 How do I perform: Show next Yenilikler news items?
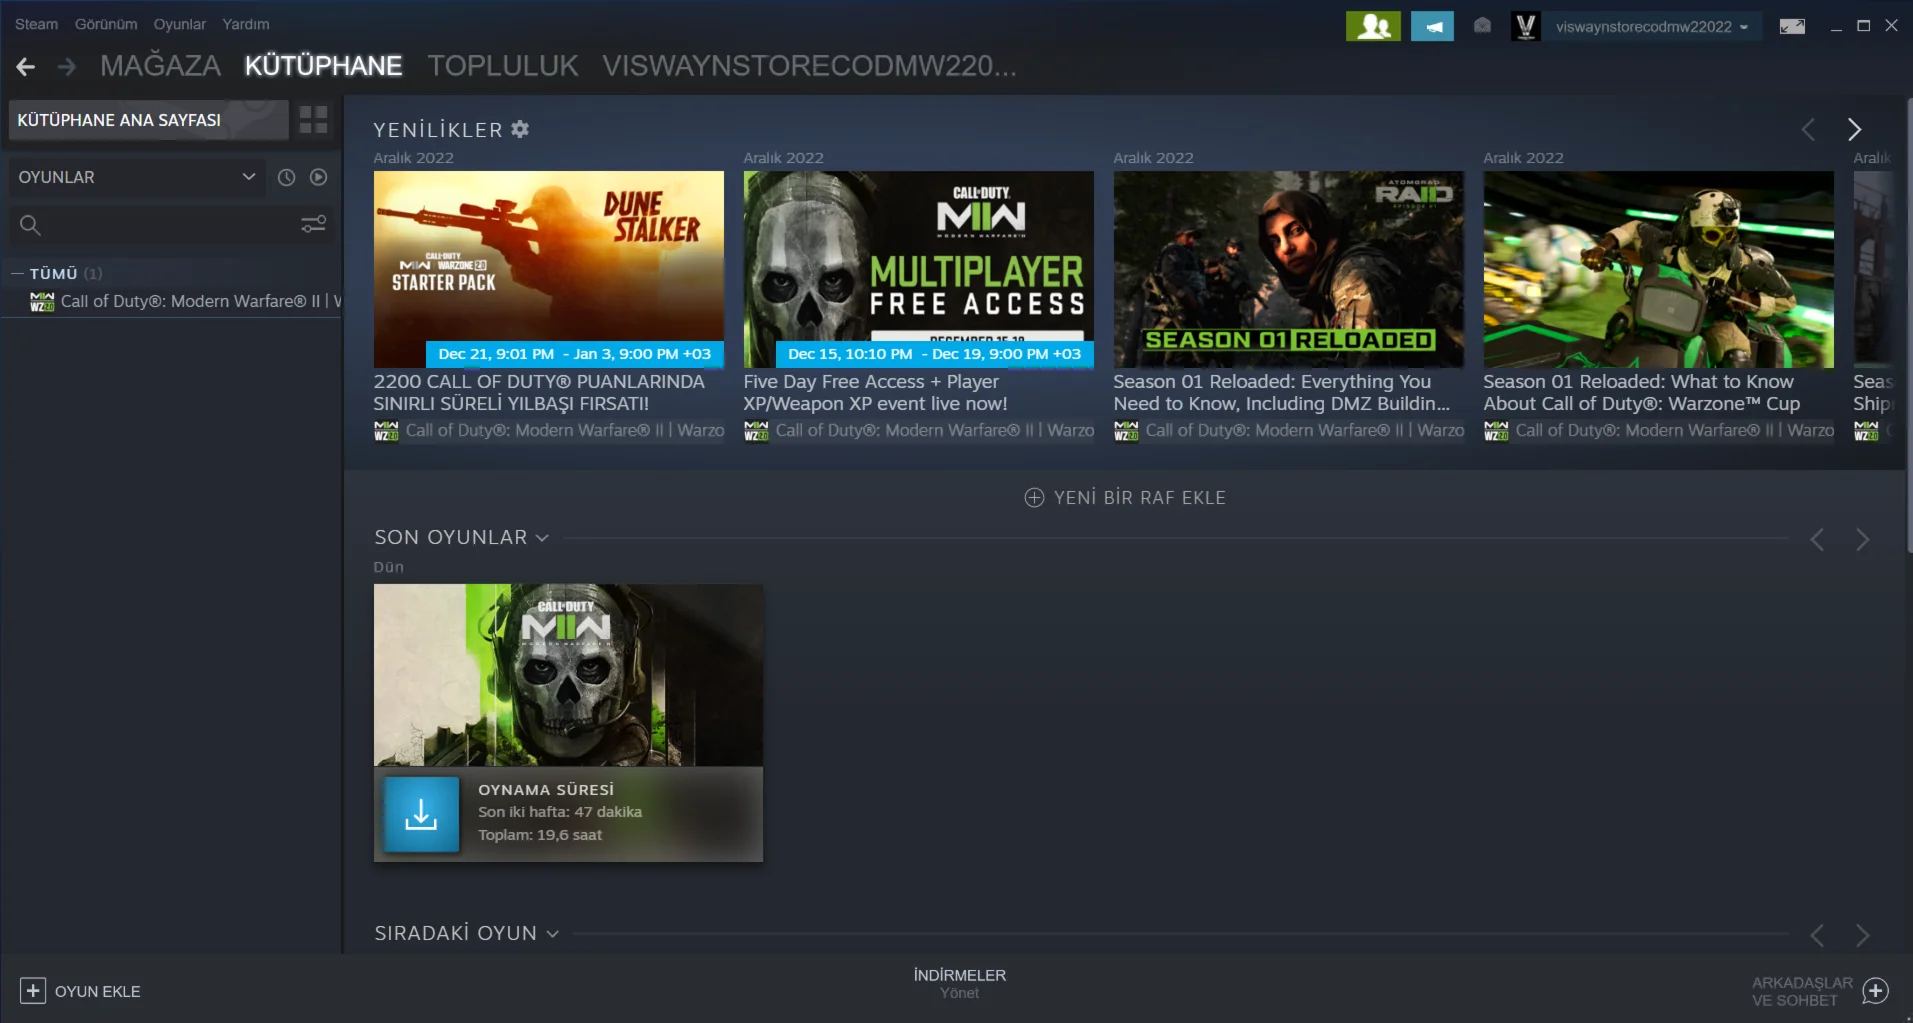point(1854,129)
